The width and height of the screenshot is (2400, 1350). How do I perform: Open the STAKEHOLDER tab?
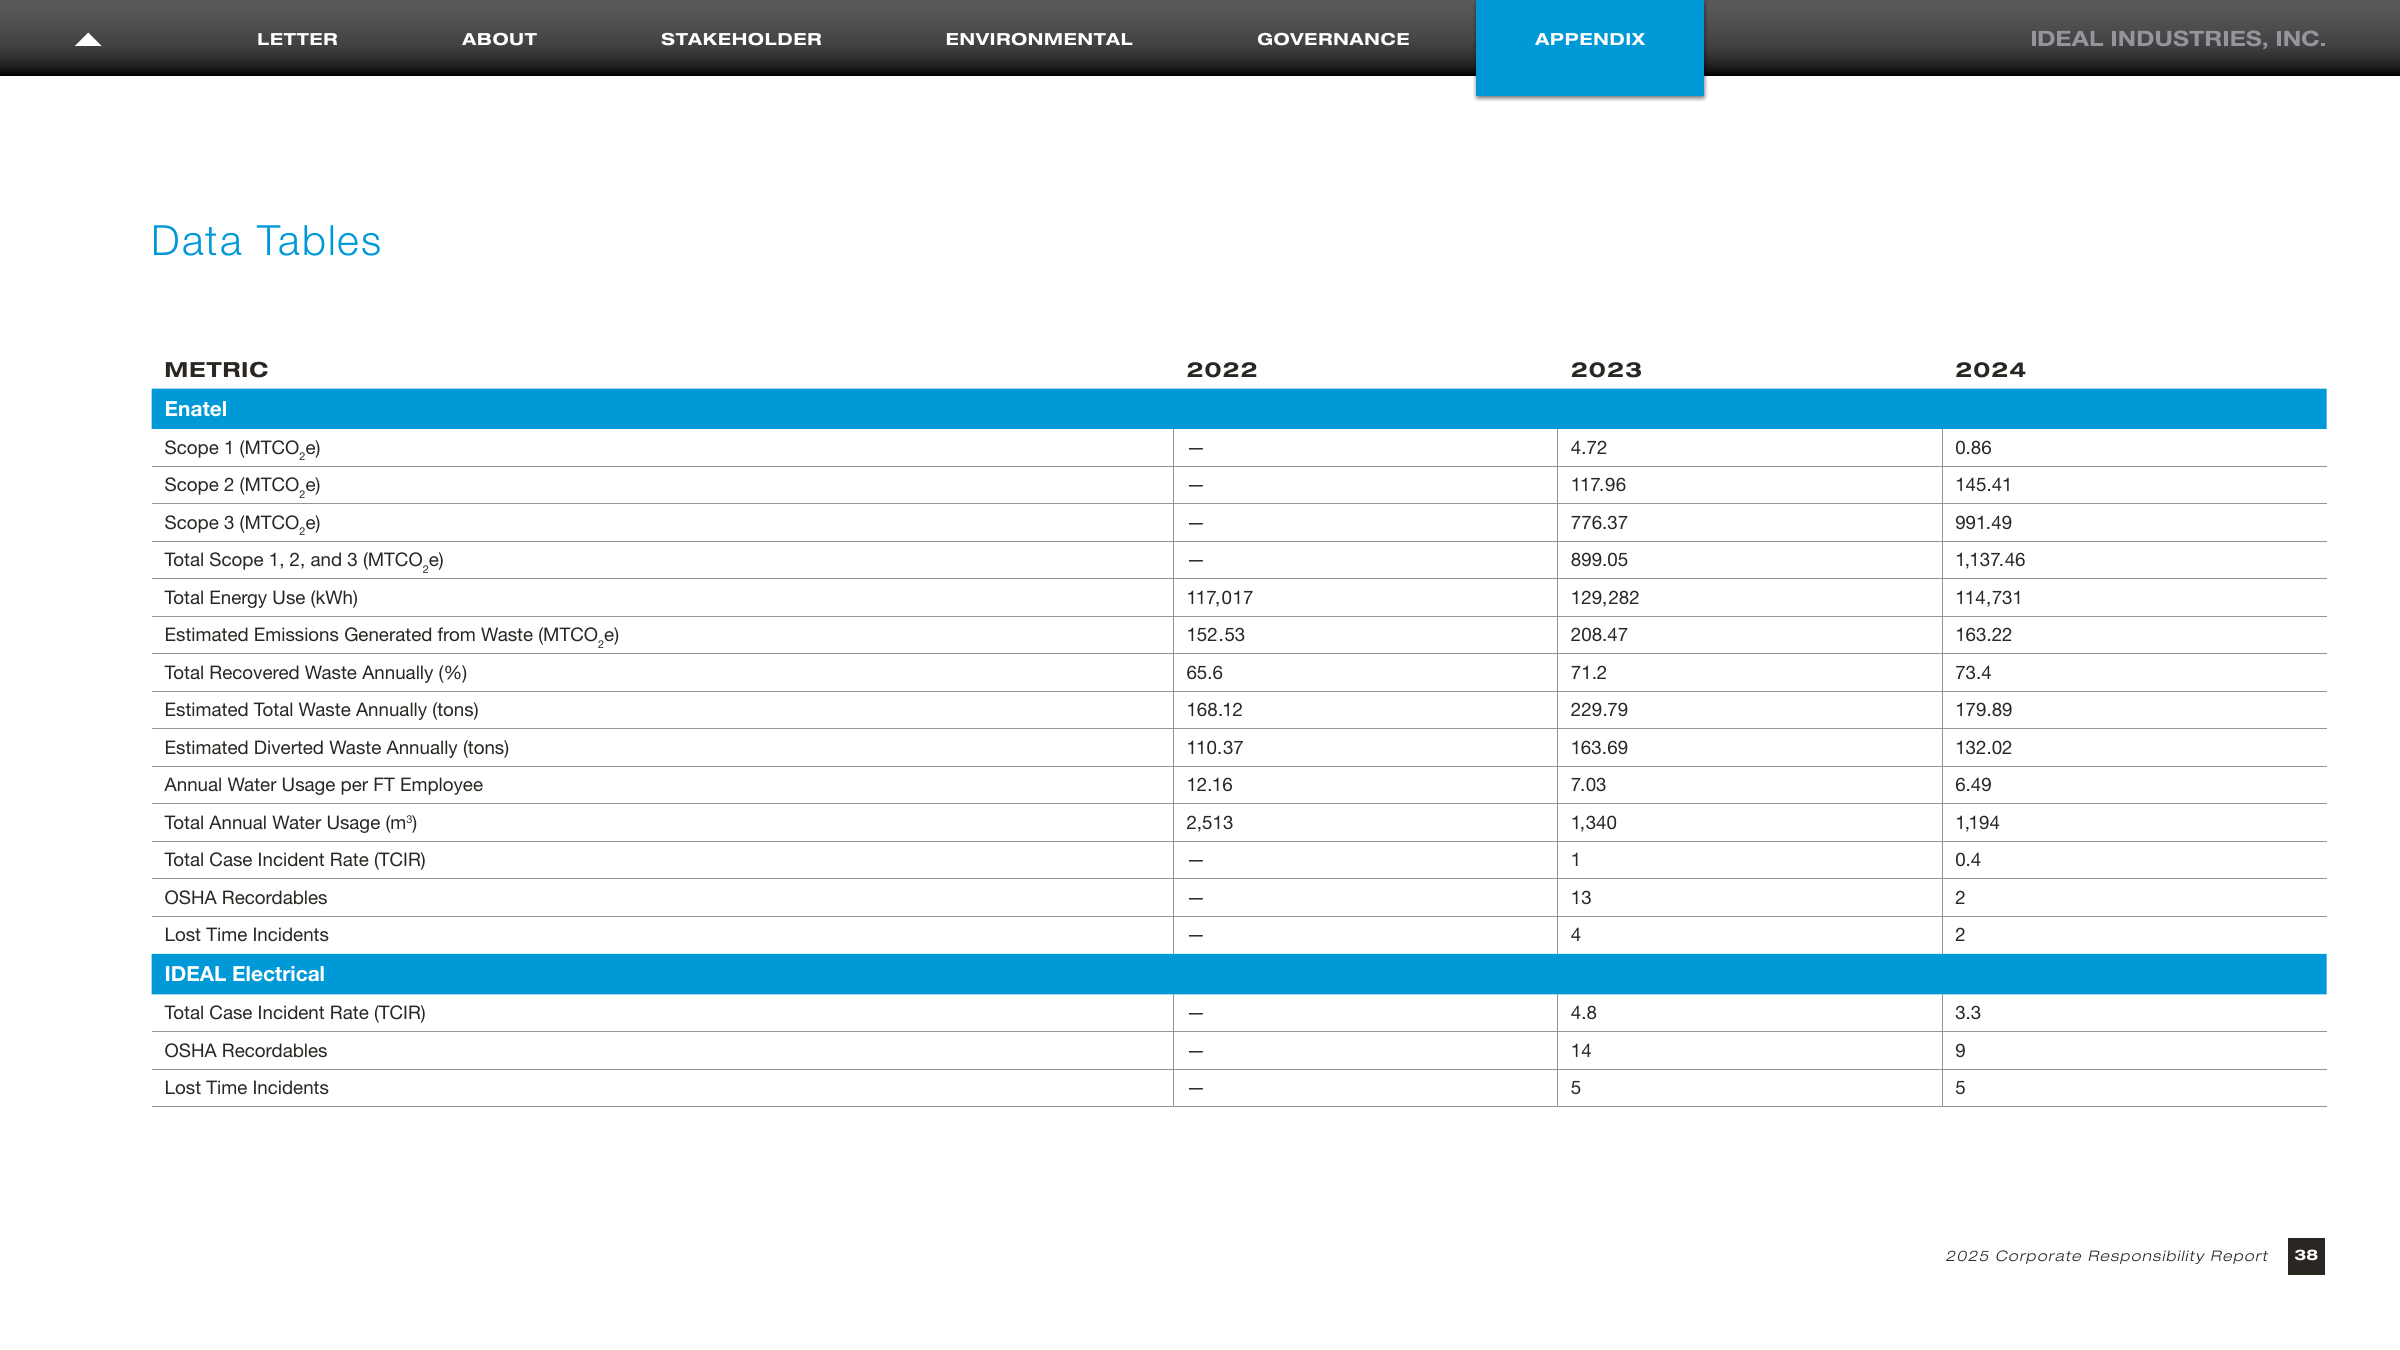741,39
